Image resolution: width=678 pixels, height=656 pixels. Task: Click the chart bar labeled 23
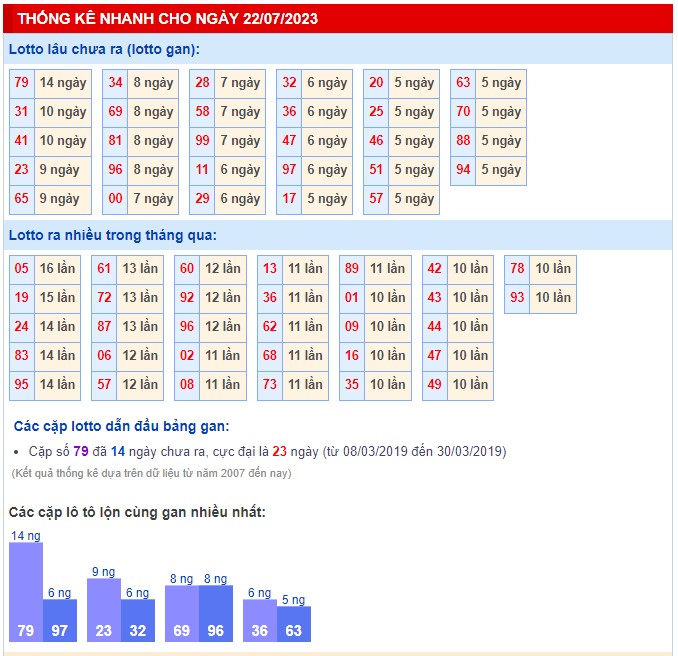coord(104,610)
